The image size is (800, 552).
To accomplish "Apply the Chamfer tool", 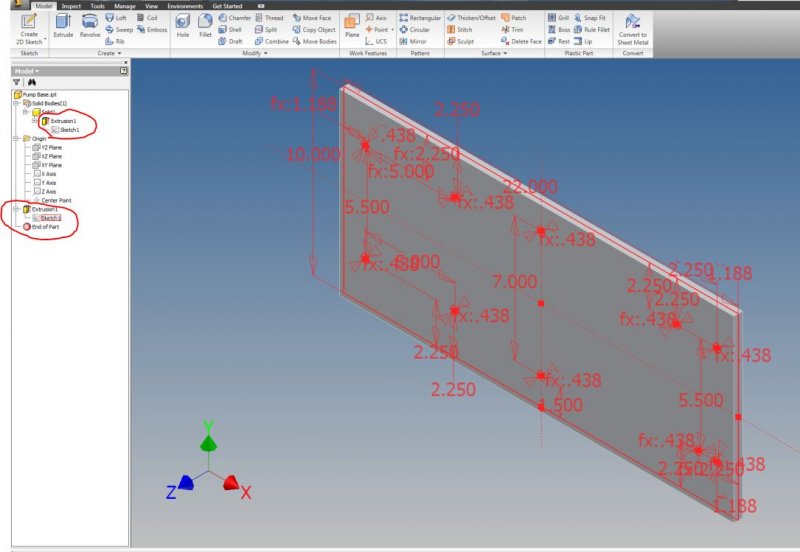I will pyautogui.click(x=235, y=18).
